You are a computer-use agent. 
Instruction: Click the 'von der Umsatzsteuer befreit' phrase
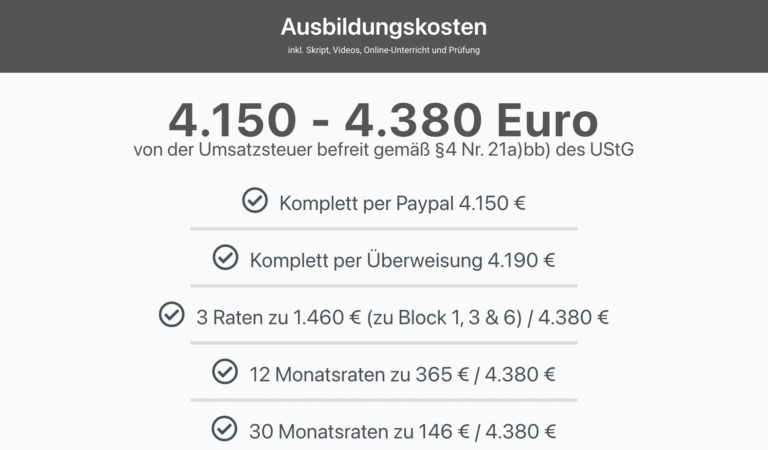click(x=256, y=151)
